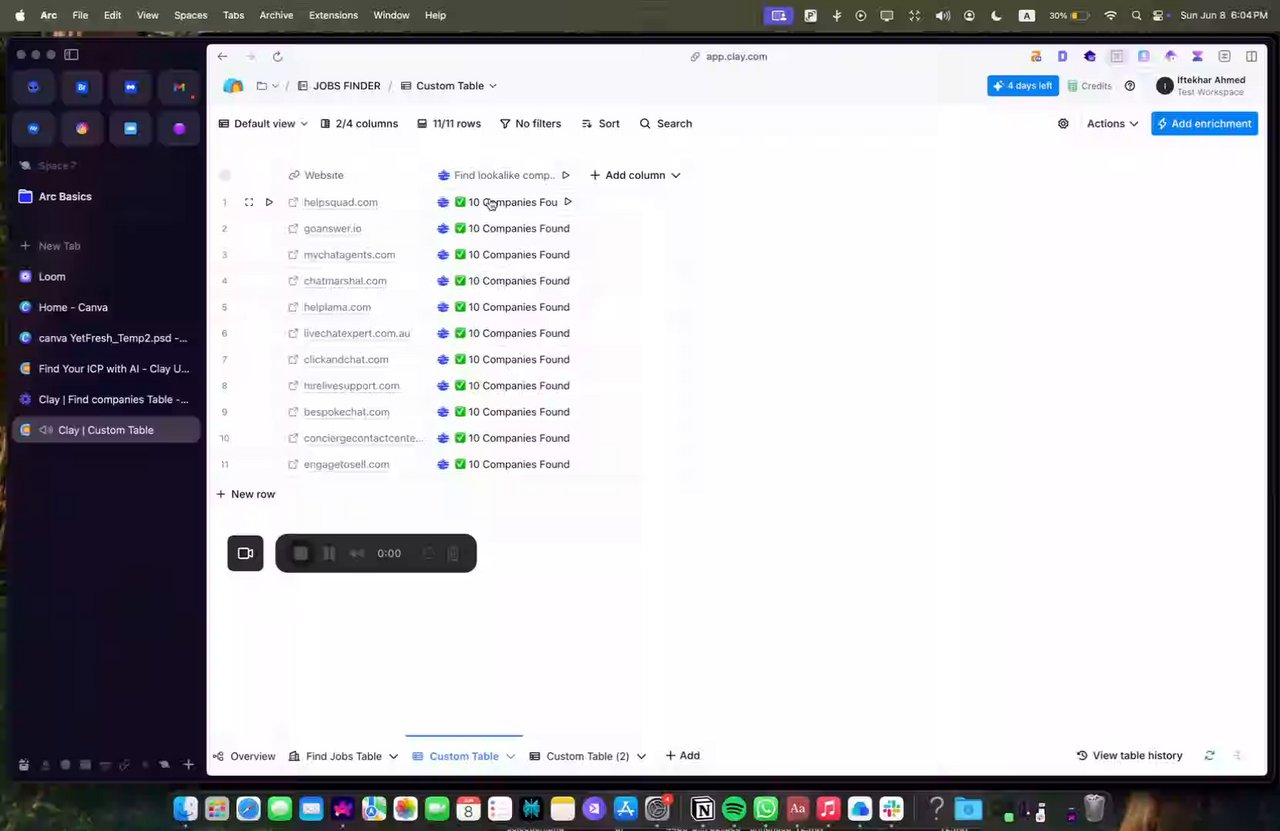Click the Sort button

[600, 124]
